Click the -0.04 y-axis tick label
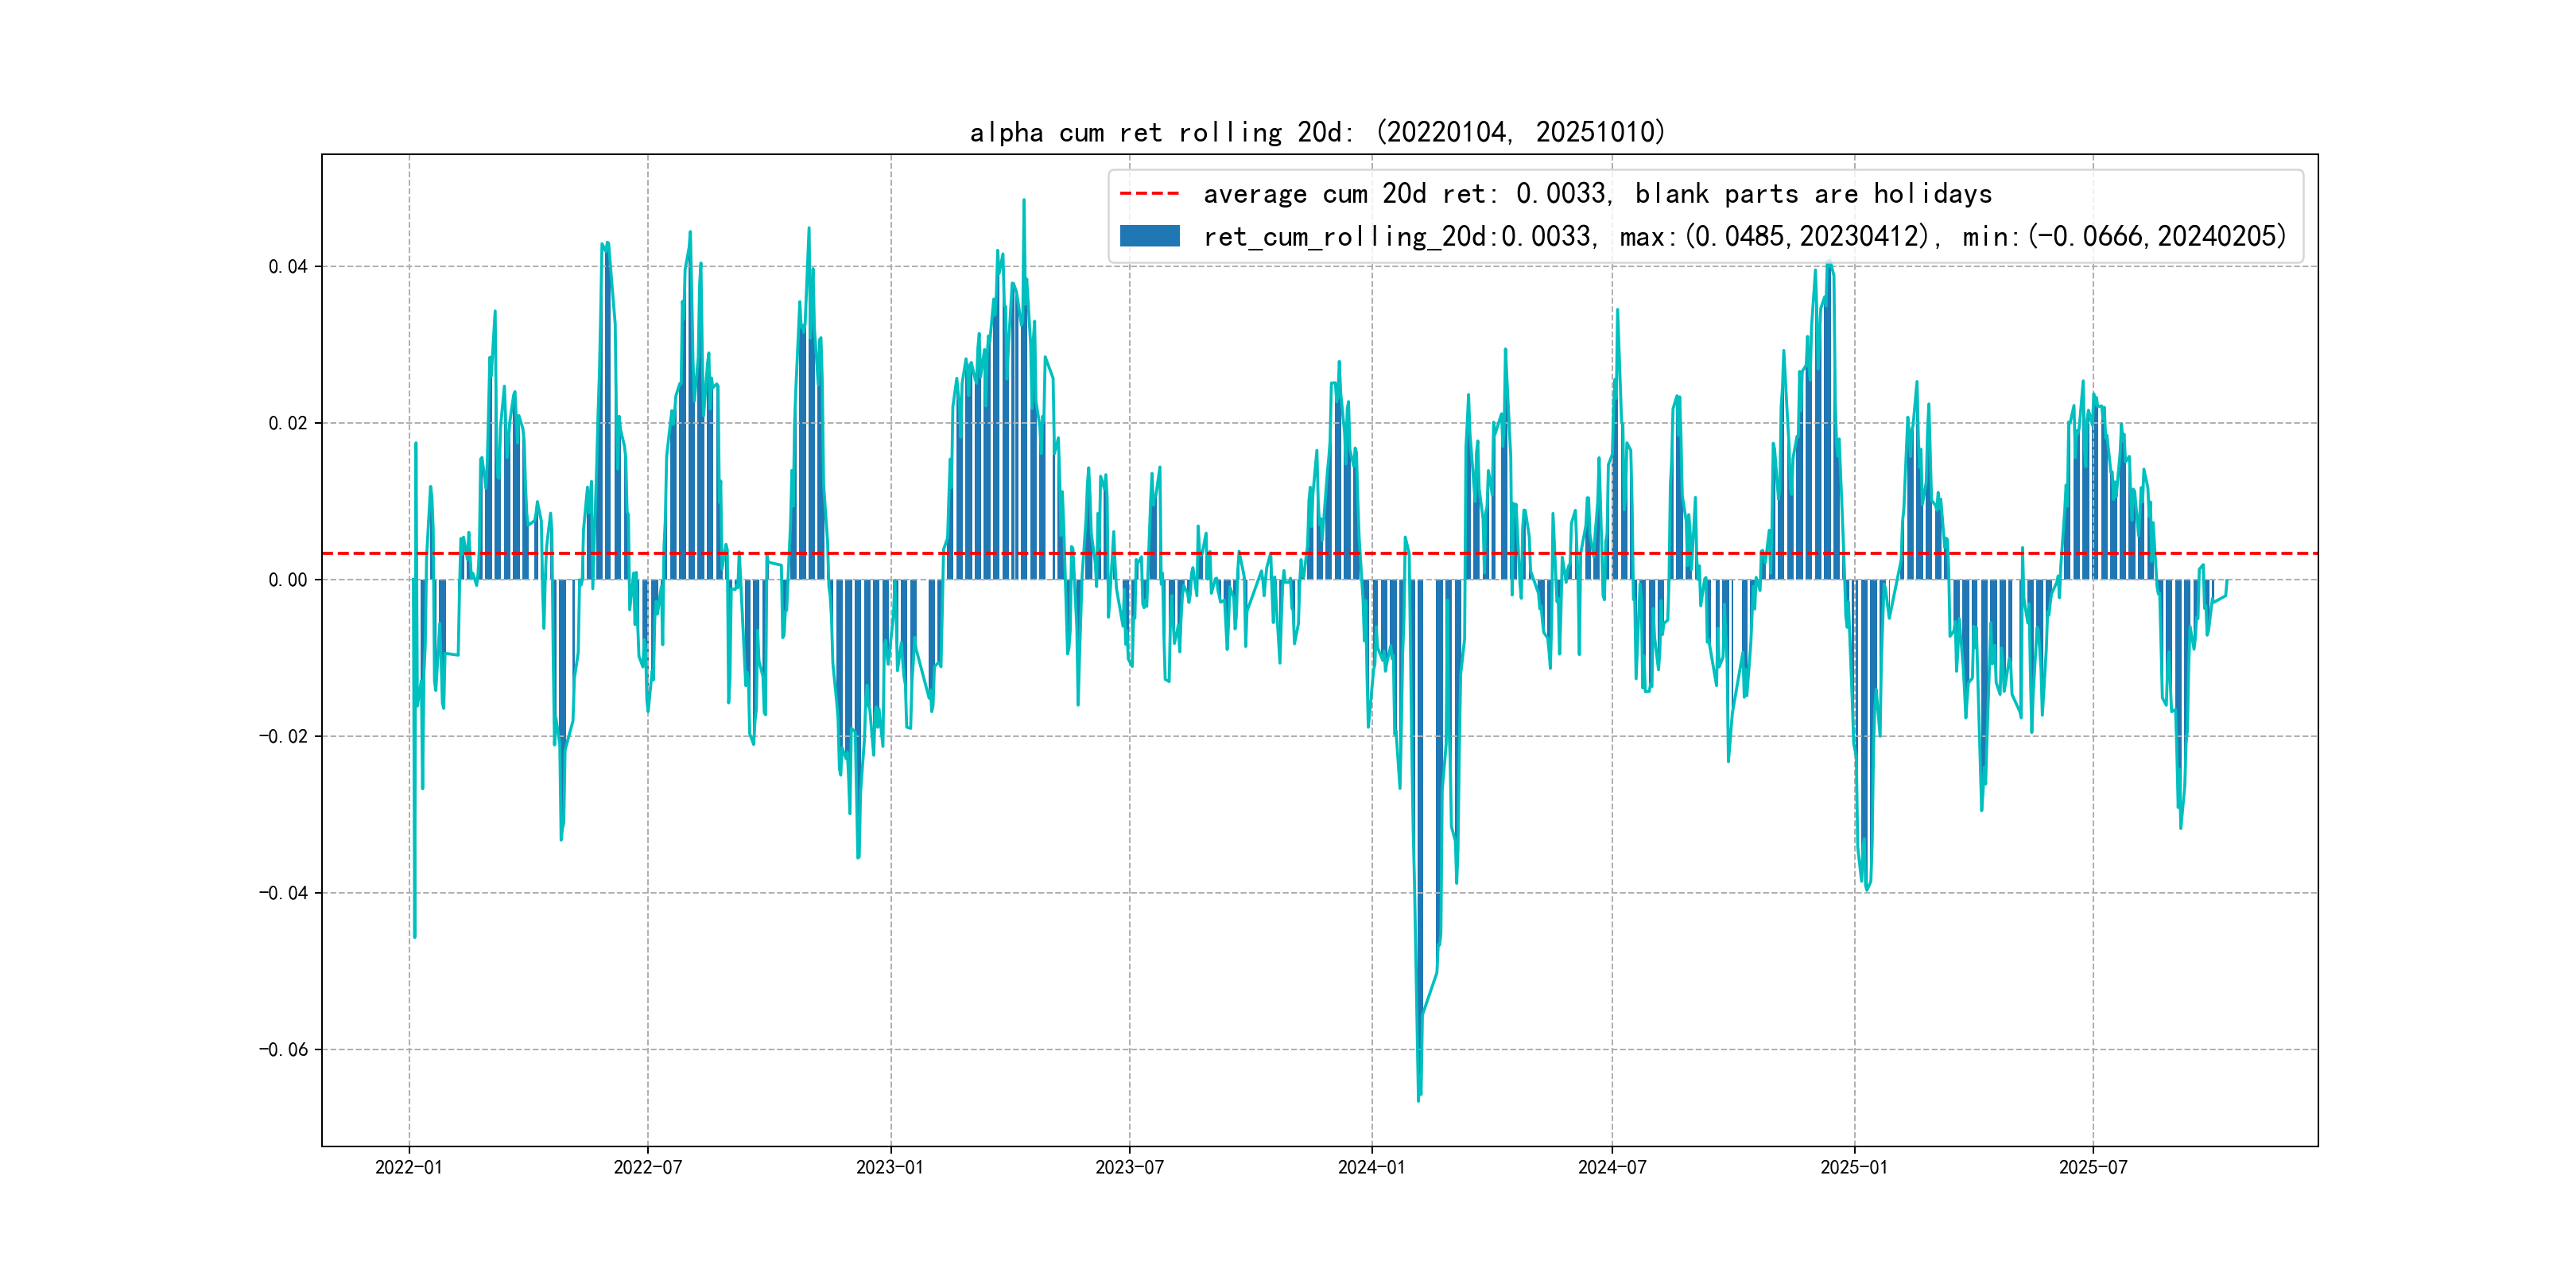 click(x=283, y=893)
